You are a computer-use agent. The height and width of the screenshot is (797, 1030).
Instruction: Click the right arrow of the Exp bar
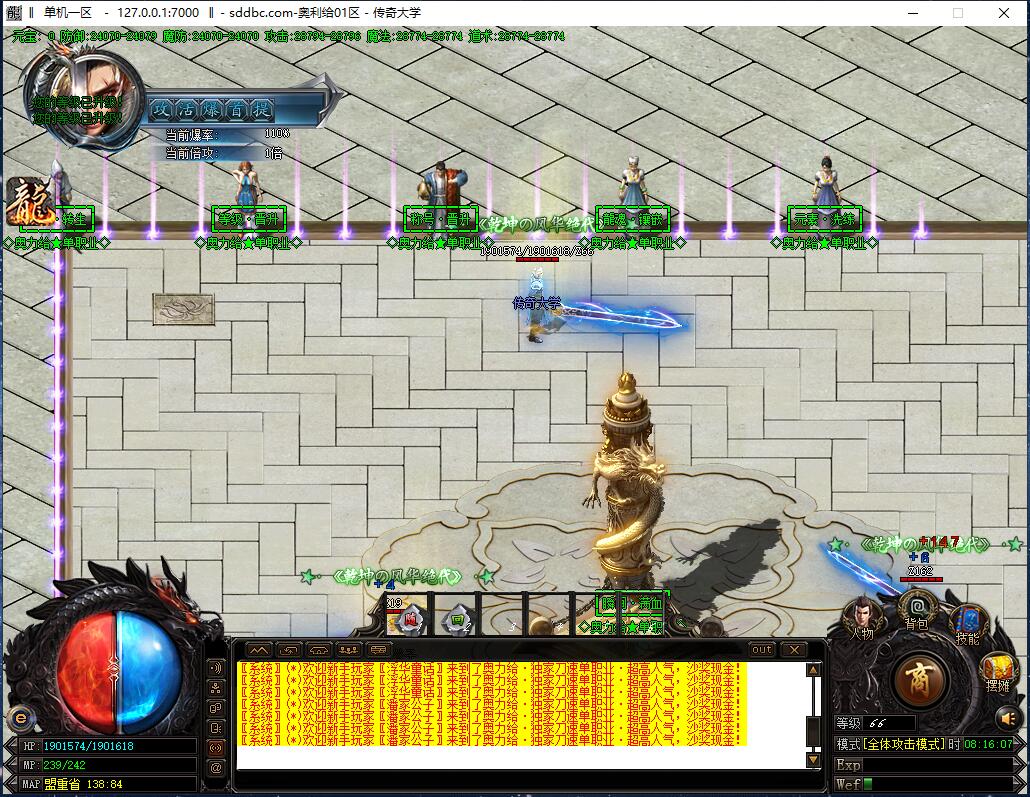click(x=1020, y=765)
